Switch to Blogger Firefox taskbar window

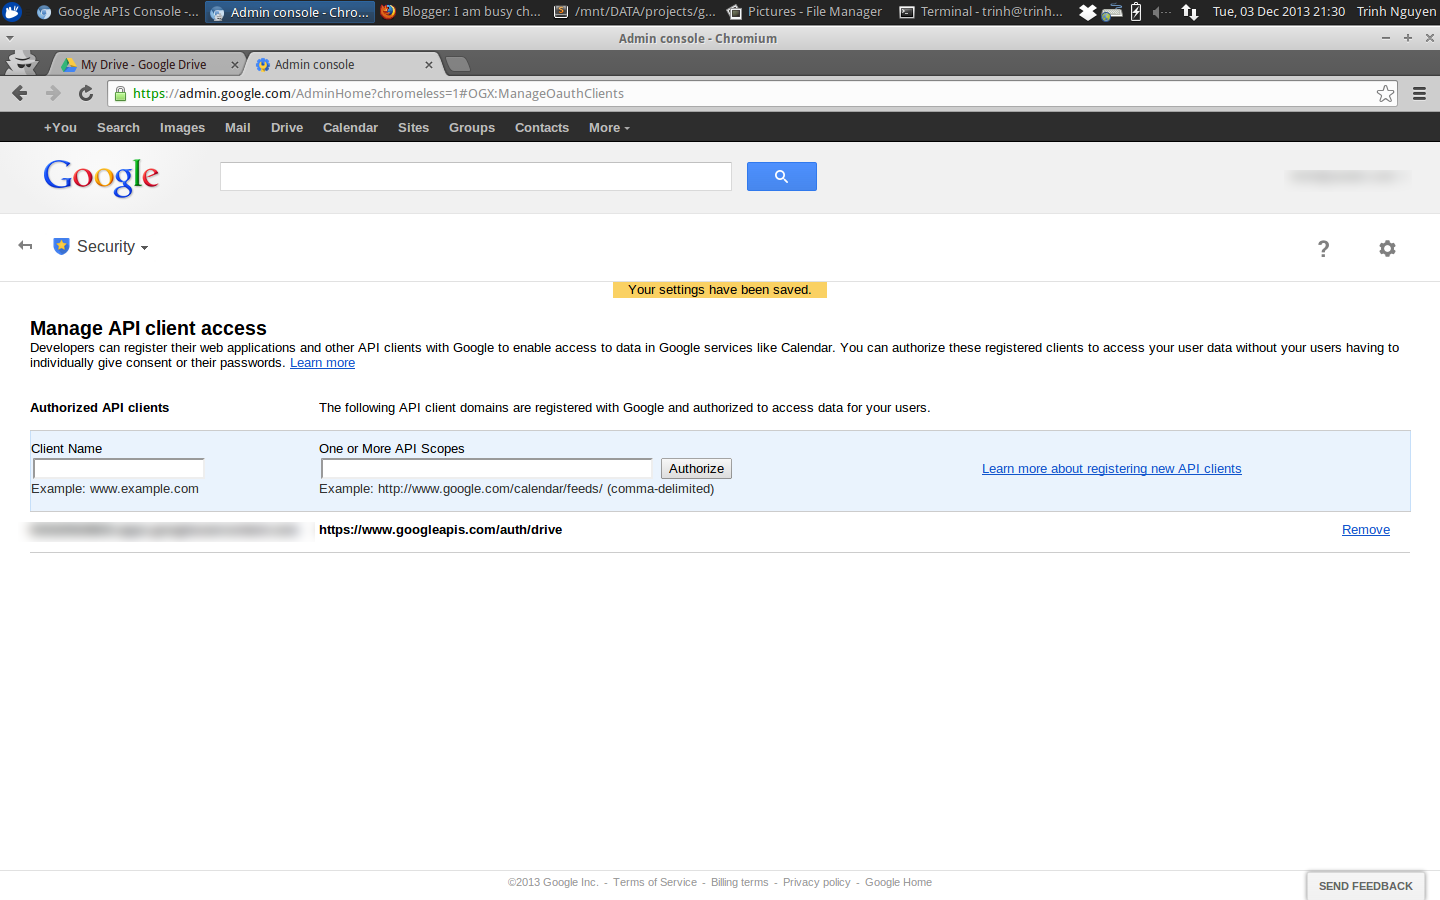461,12
